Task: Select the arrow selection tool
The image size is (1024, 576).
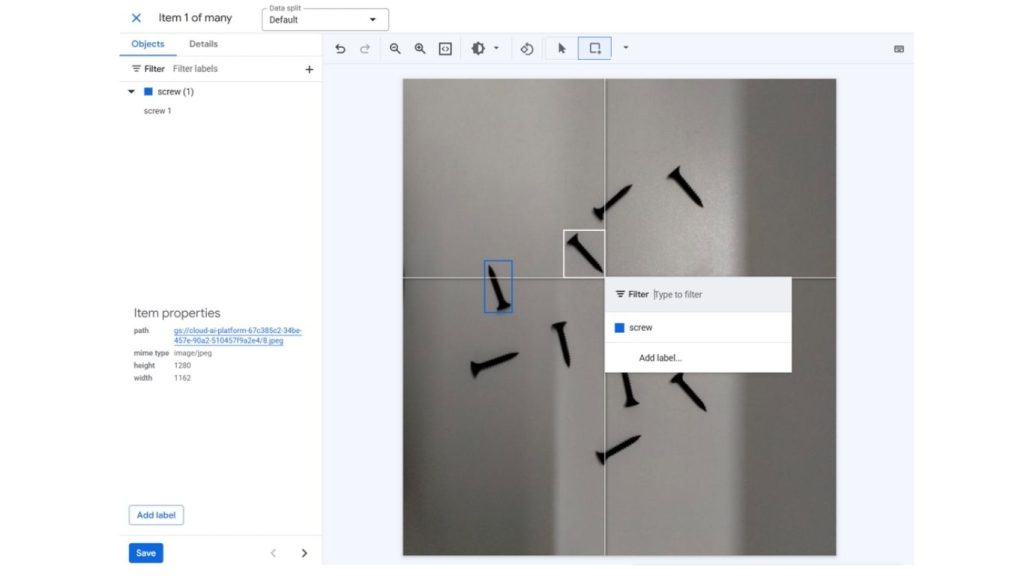Action: coord(560,48)
